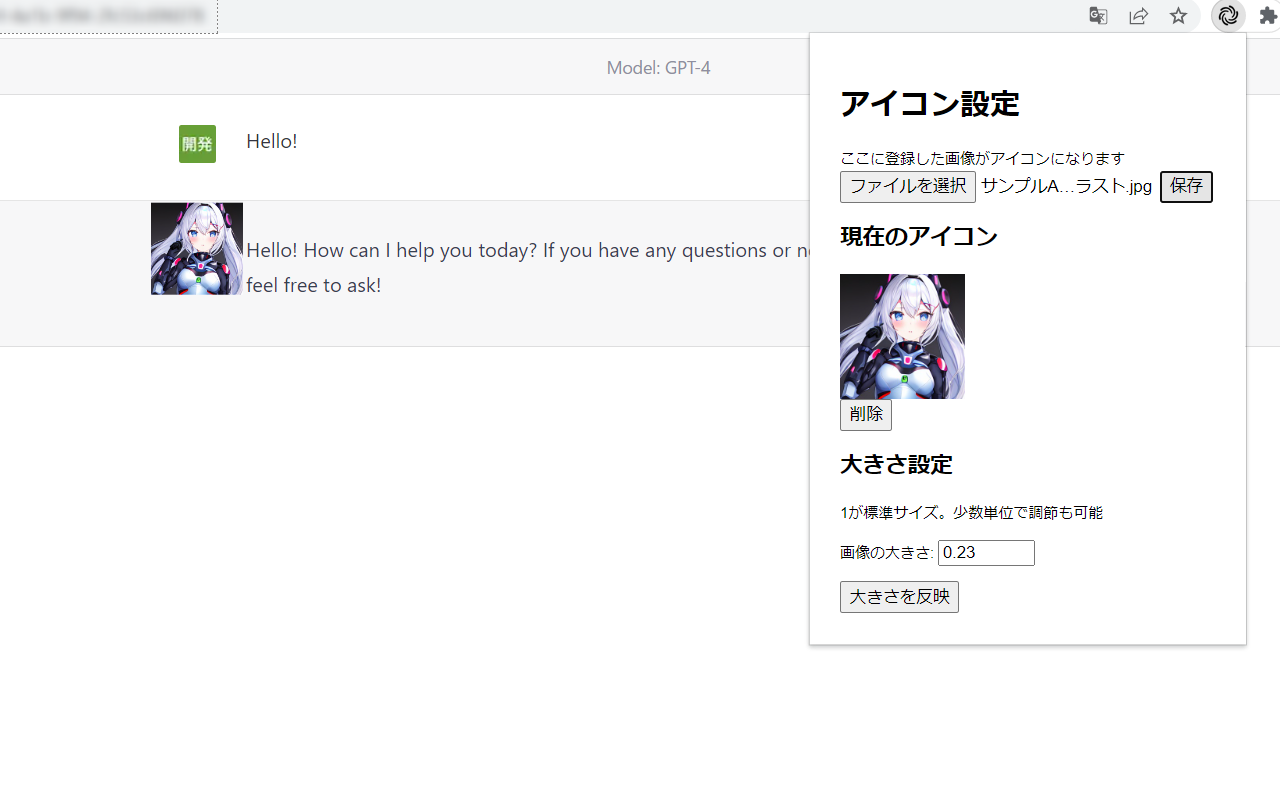The height and width of the screenshot is (800, 1280).
Task: Click the アイコン設定 heading
Action: (x=929, y=104)
